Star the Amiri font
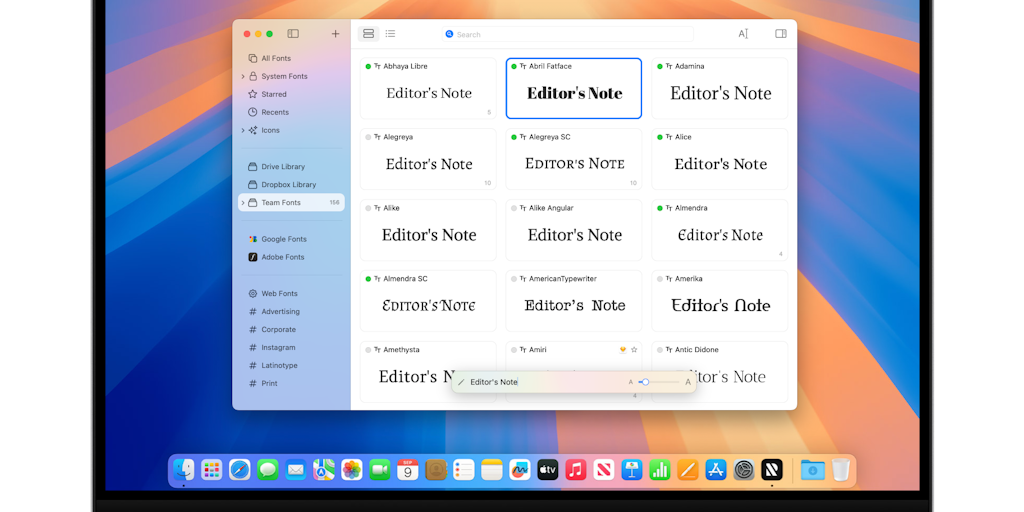 click(634, 350)
